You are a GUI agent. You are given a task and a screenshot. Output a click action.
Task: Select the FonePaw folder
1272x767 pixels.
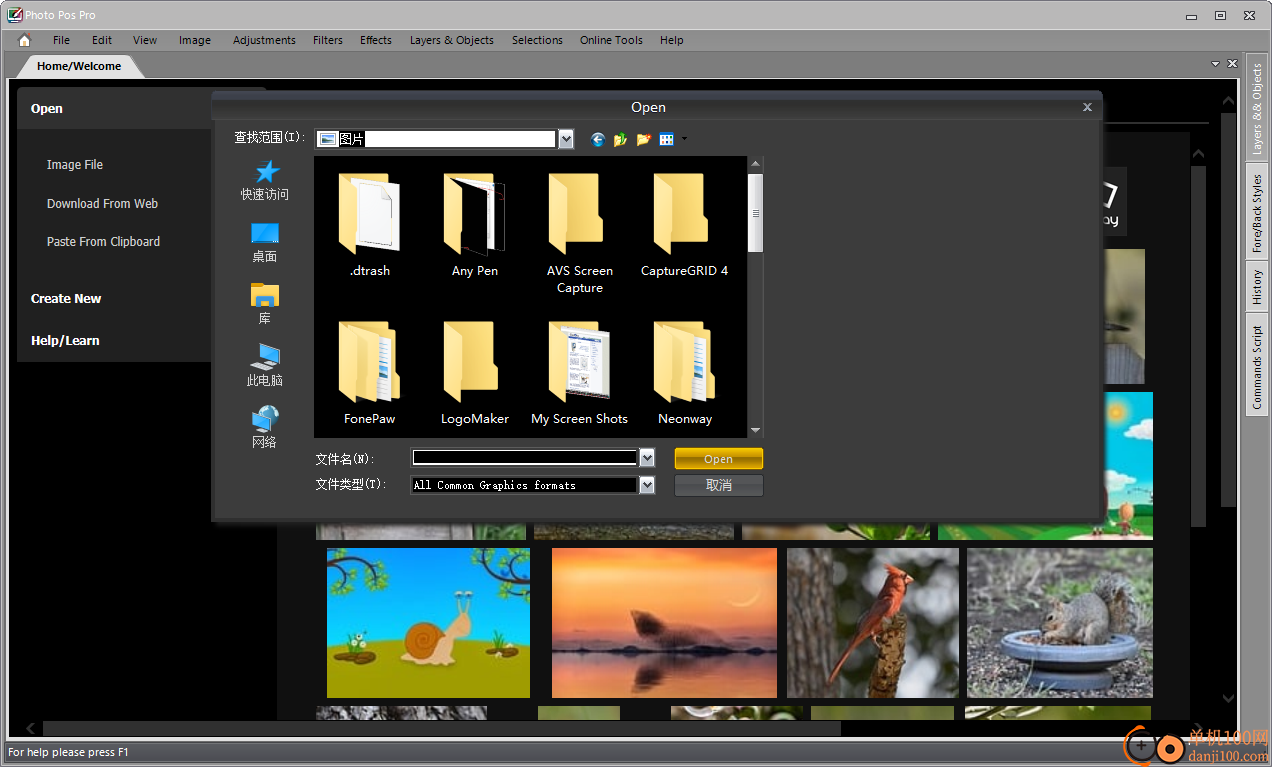pos(370,372)
